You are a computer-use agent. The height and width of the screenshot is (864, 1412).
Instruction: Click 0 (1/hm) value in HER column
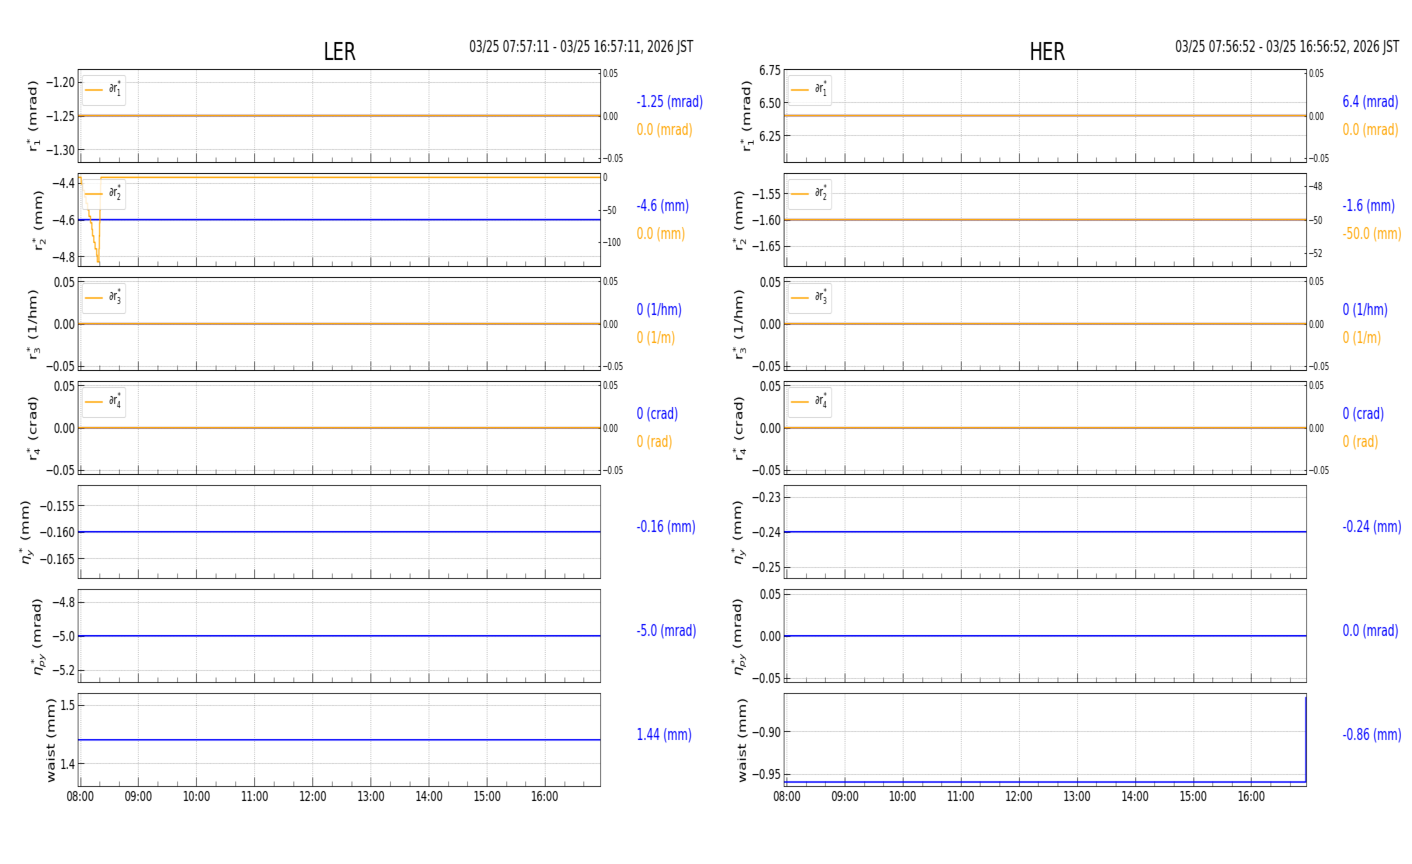click(x=1365, y=310)
